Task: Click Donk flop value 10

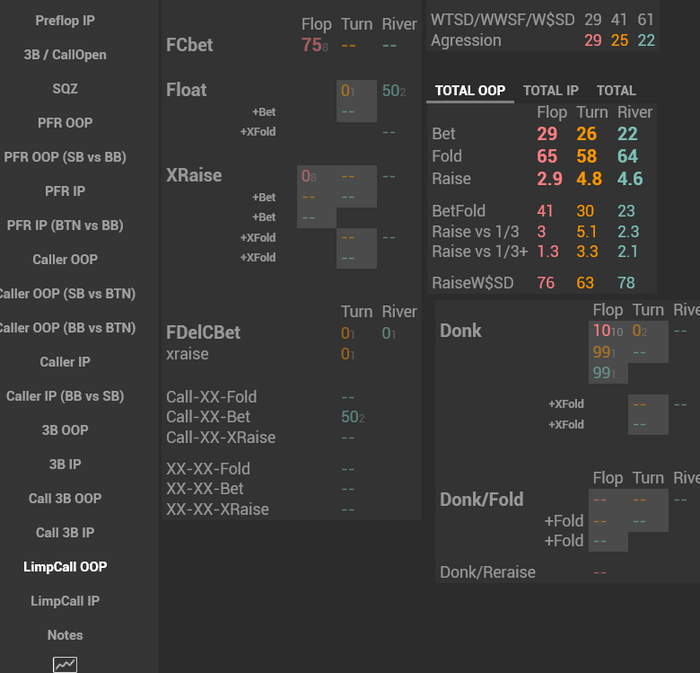Action: (x=602, y=331)
